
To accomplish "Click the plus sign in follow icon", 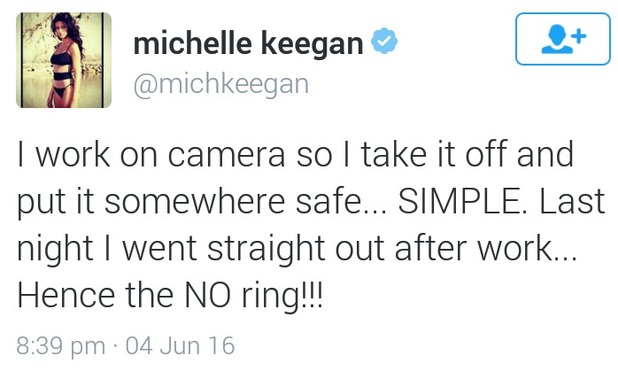I will coord(579,36).
